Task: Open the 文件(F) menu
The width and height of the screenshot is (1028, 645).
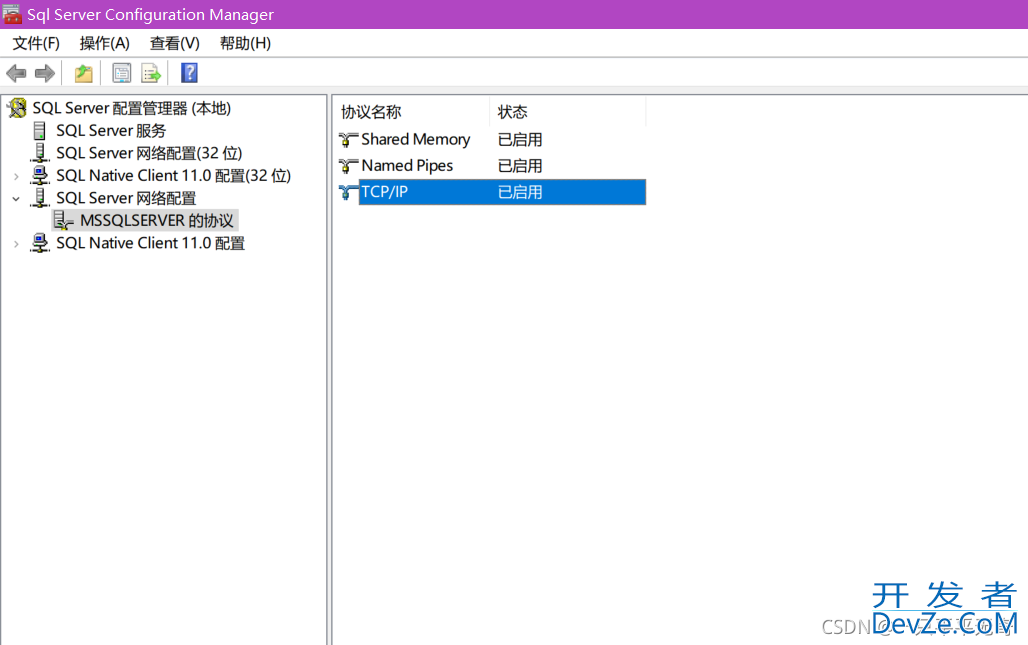Action: point(36,43)
